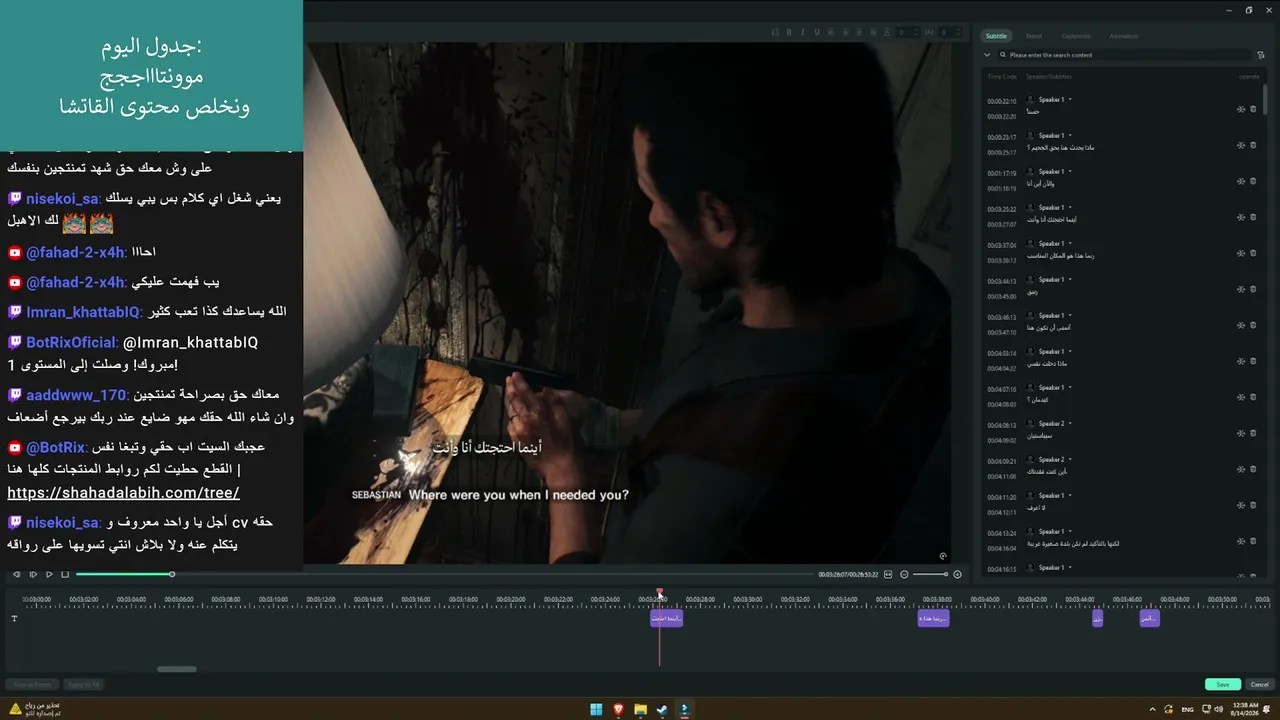
Task: Play the video preview
Action: tap(49, 574)
